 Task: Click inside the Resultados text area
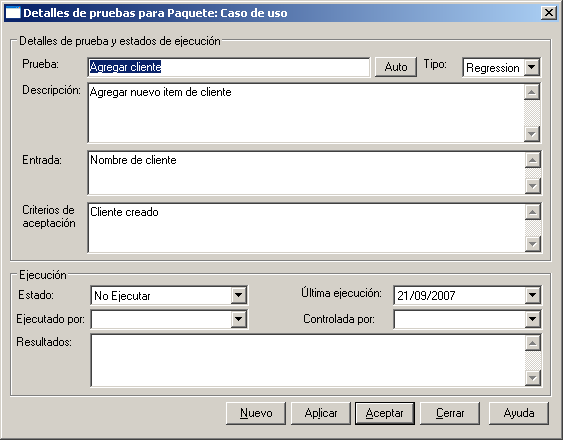click(x=307, y=360)
